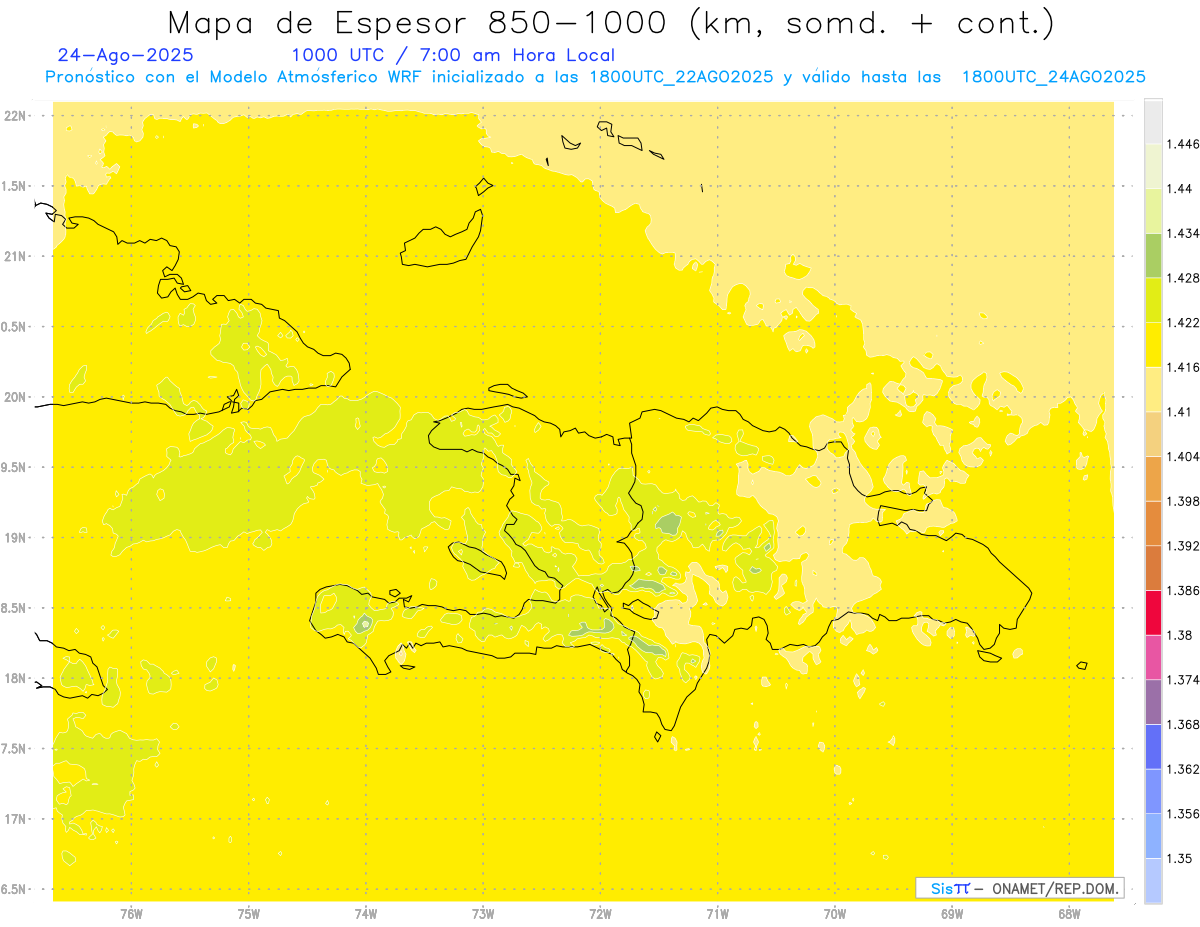Click the pink 1.374–1.38 color bar segment
The width and height of the screenshot is (1200, 927).
tap(1153, 657)
